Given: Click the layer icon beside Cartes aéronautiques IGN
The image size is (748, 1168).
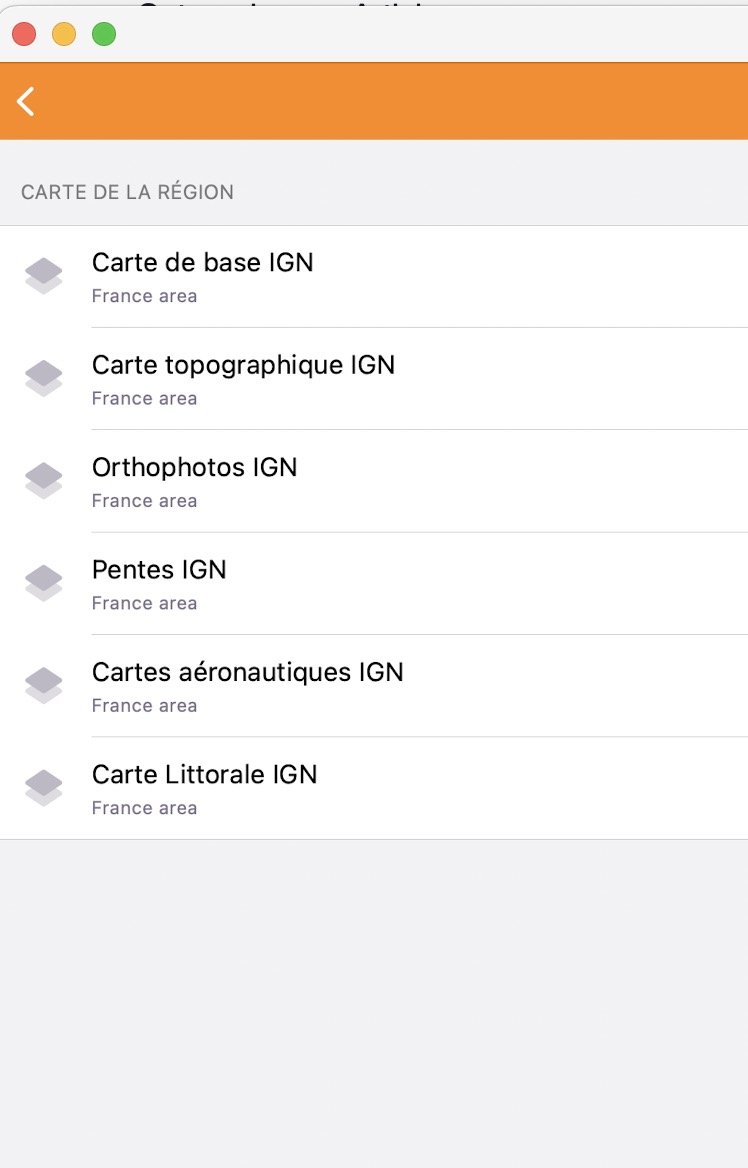Looking at the screenshot, I should point(44,686).
